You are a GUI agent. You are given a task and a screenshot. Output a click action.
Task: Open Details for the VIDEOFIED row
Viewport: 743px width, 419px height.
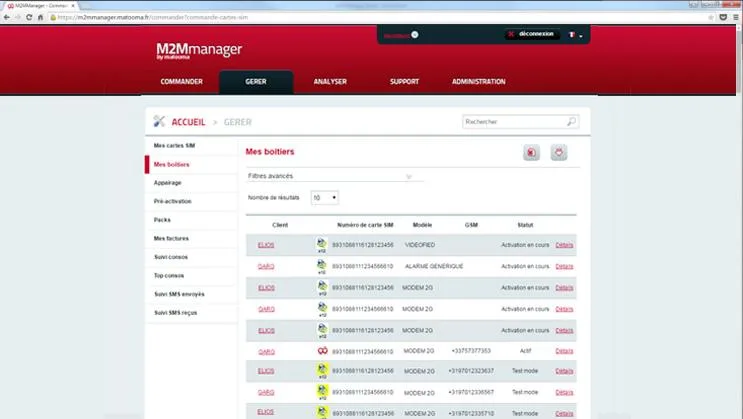click(564, 245)
